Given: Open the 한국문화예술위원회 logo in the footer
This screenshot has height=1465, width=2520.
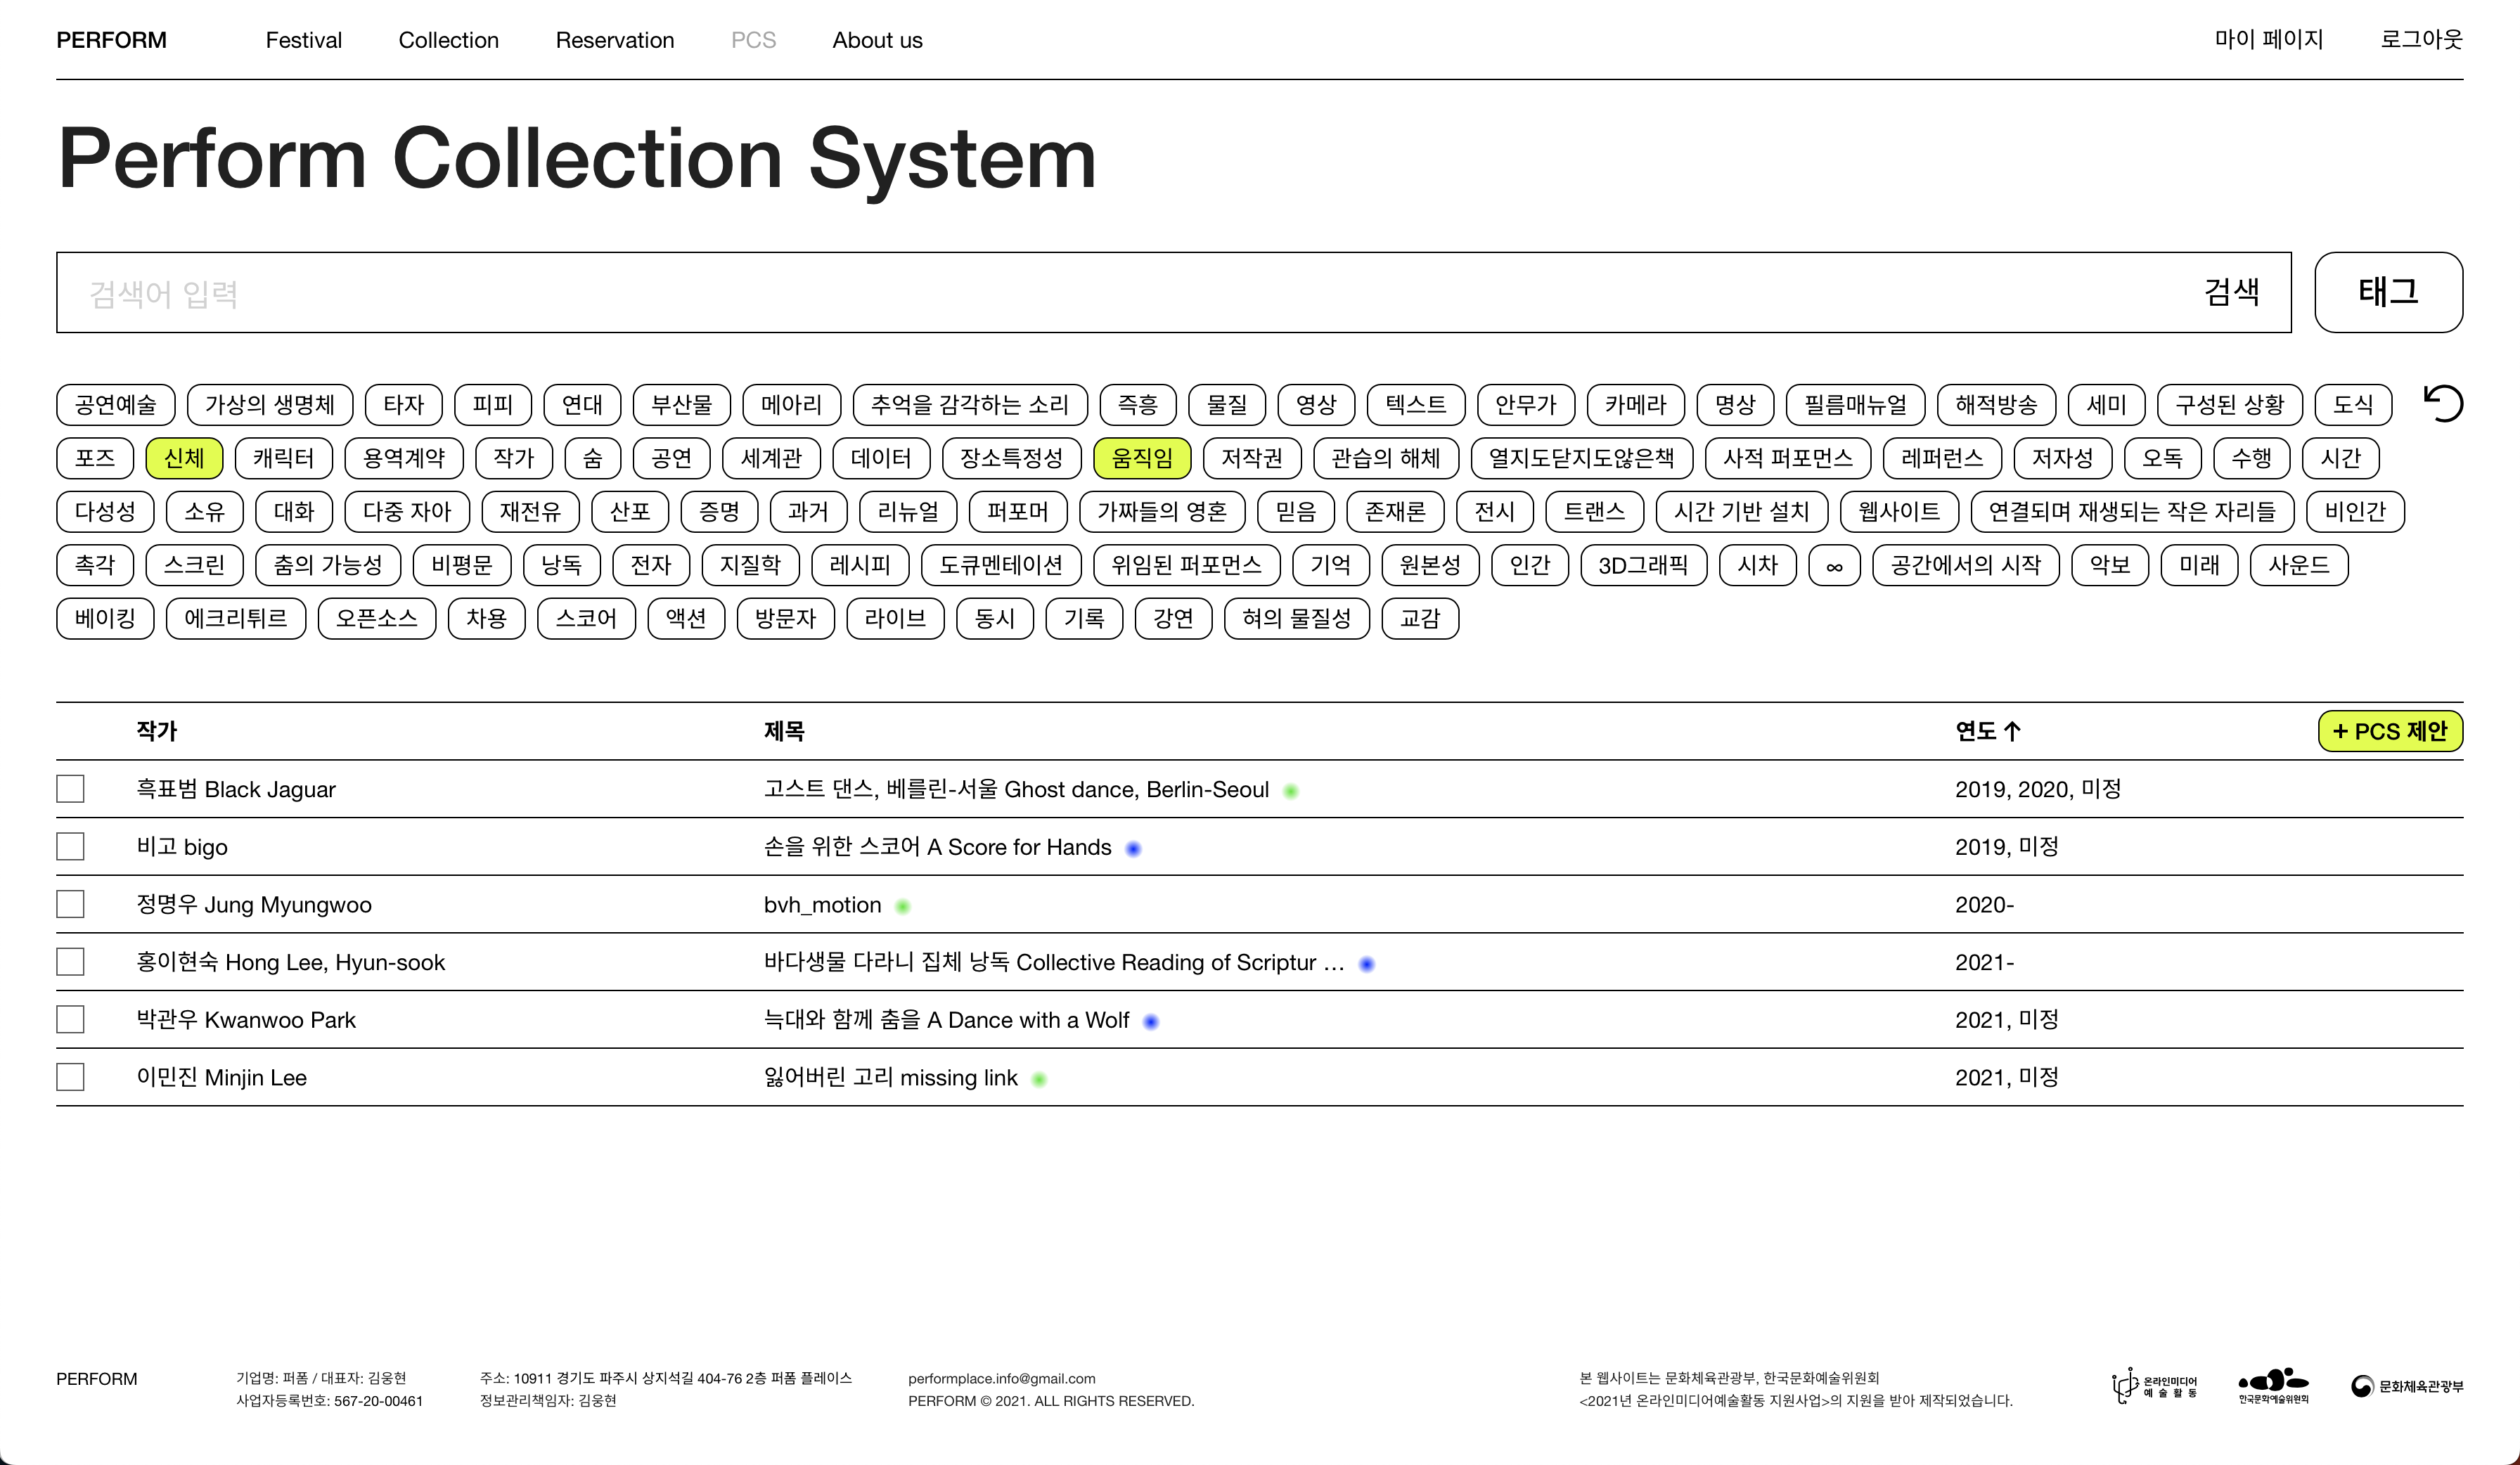Looking at the screenshot, I should pyautogui.click(x=2273, y=1386).
